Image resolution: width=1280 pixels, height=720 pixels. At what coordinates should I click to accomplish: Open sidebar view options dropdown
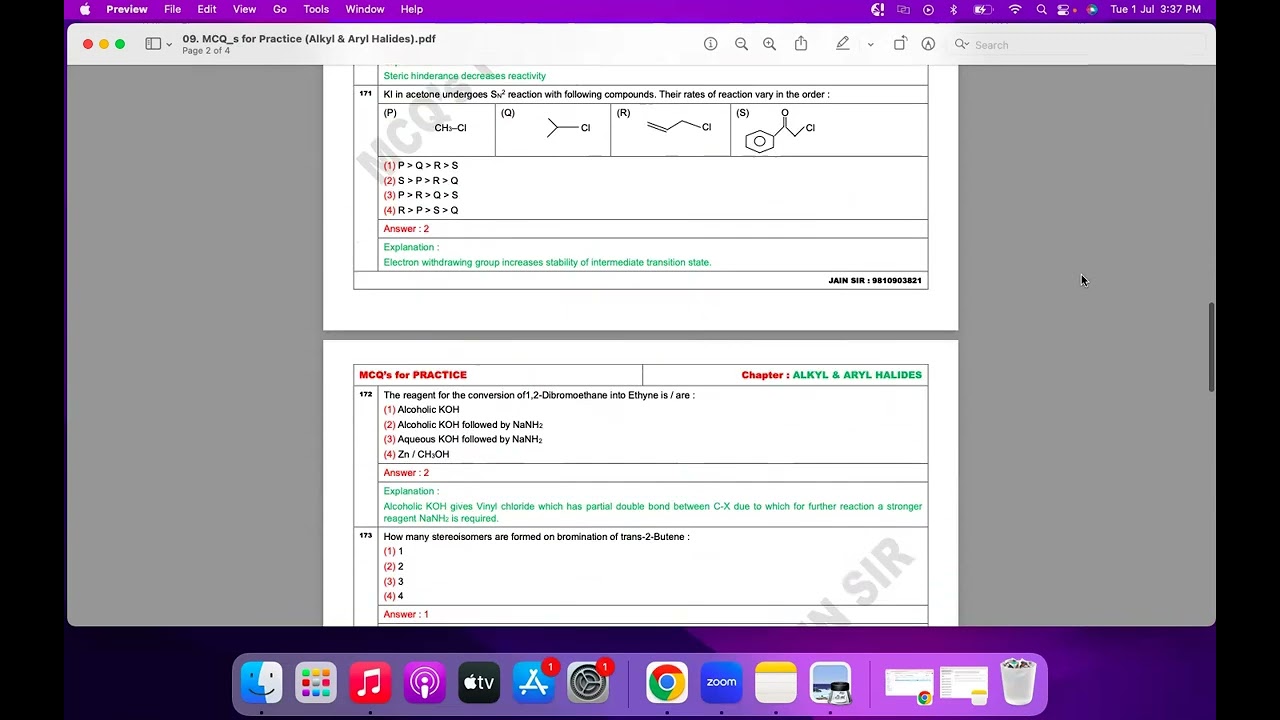[x=169, y=44]
